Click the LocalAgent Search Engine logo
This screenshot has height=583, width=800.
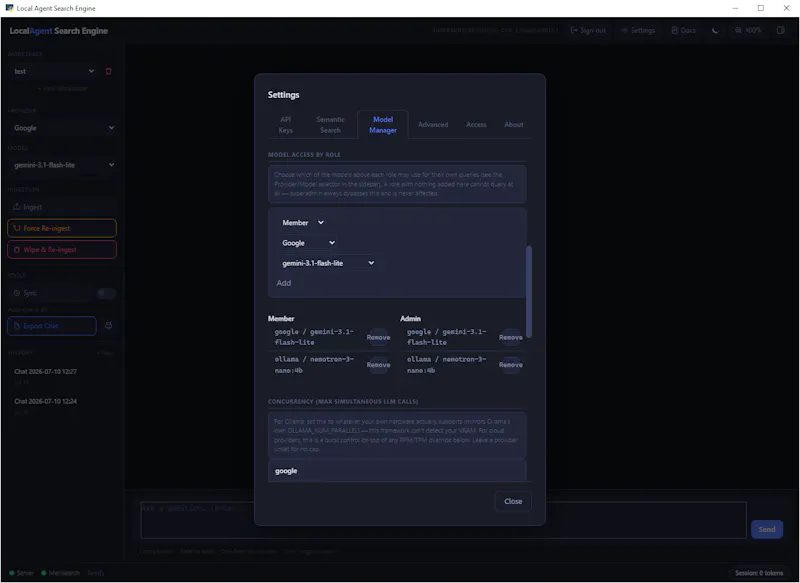pos(59,31)
